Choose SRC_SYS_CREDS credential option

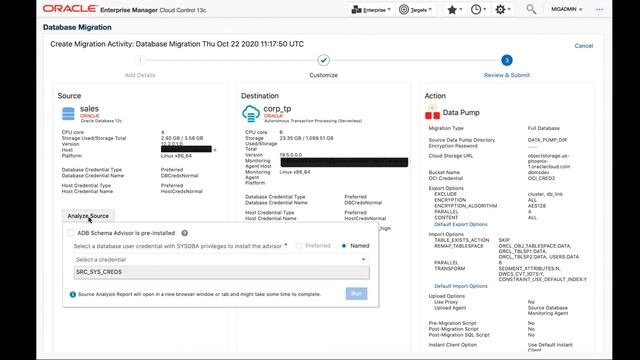pyautogui.click(x=221, y=272)
